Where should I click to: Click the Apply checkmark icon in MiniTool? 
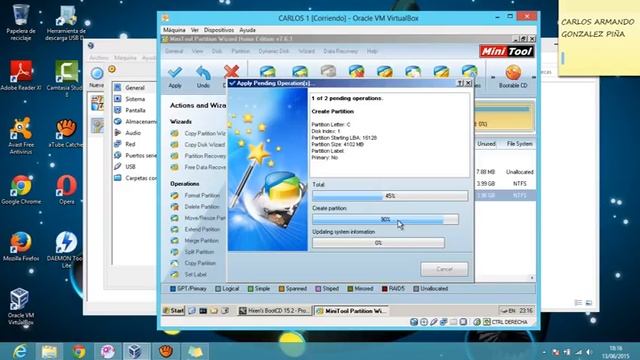pos(175,73)
